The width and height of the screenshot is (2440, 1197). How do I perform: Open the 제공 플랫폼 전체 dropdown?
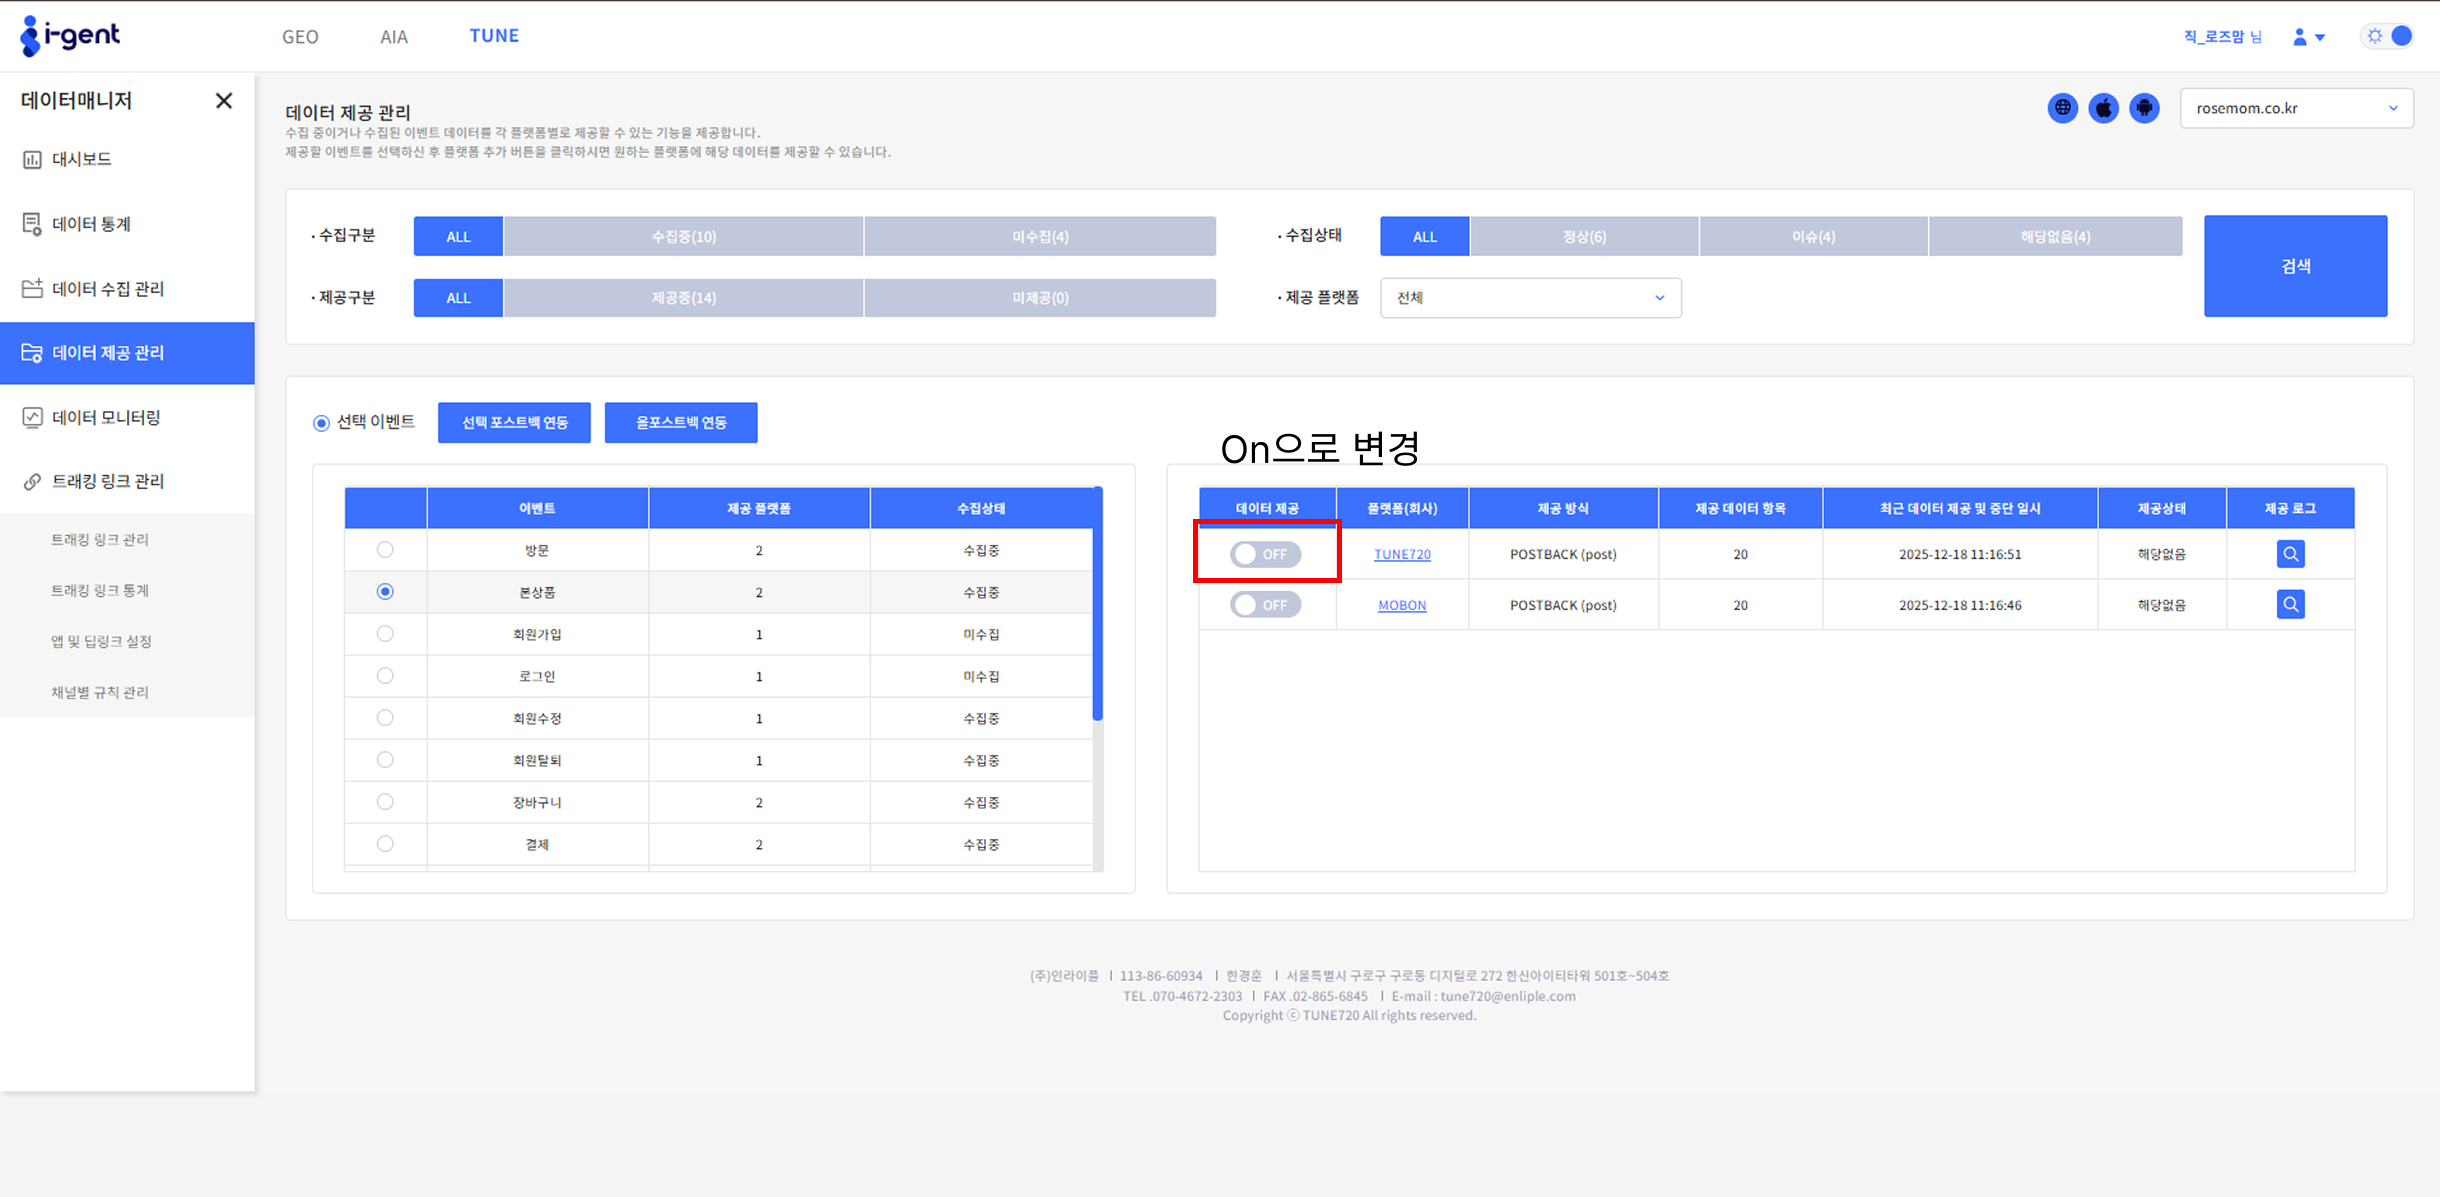point(1530,298)
